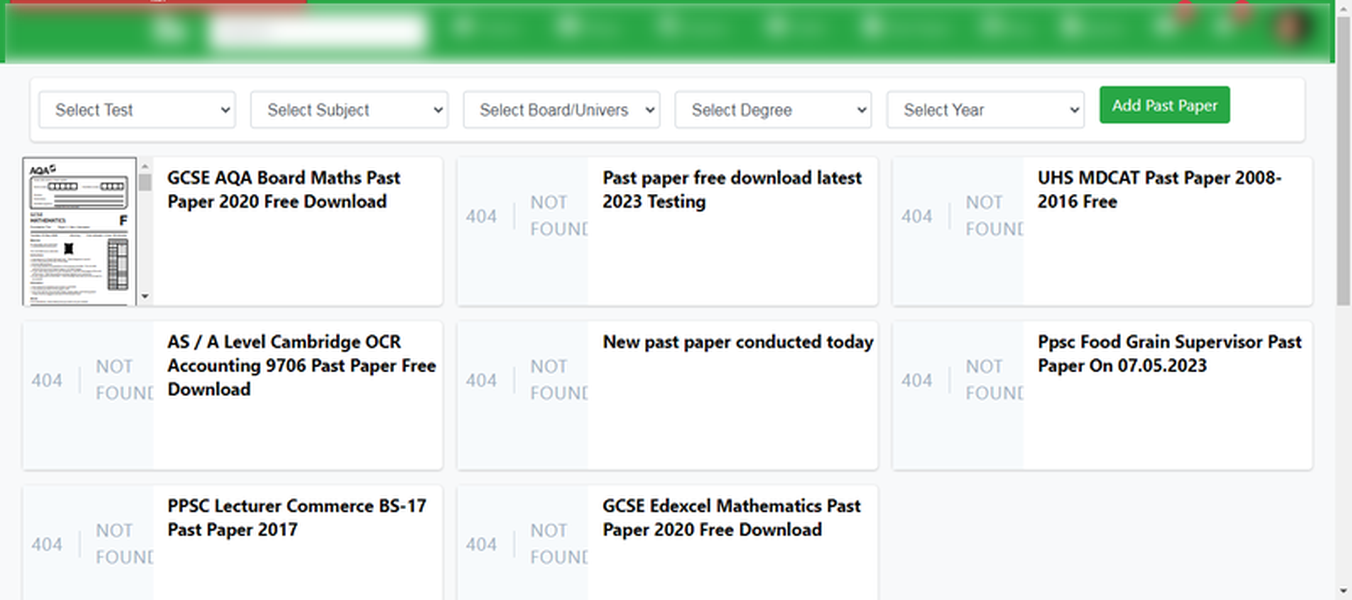Click 404 thumbnail of GCSE Edexcel Mathematics card
Screen dimensions: 1352x600
523,543
